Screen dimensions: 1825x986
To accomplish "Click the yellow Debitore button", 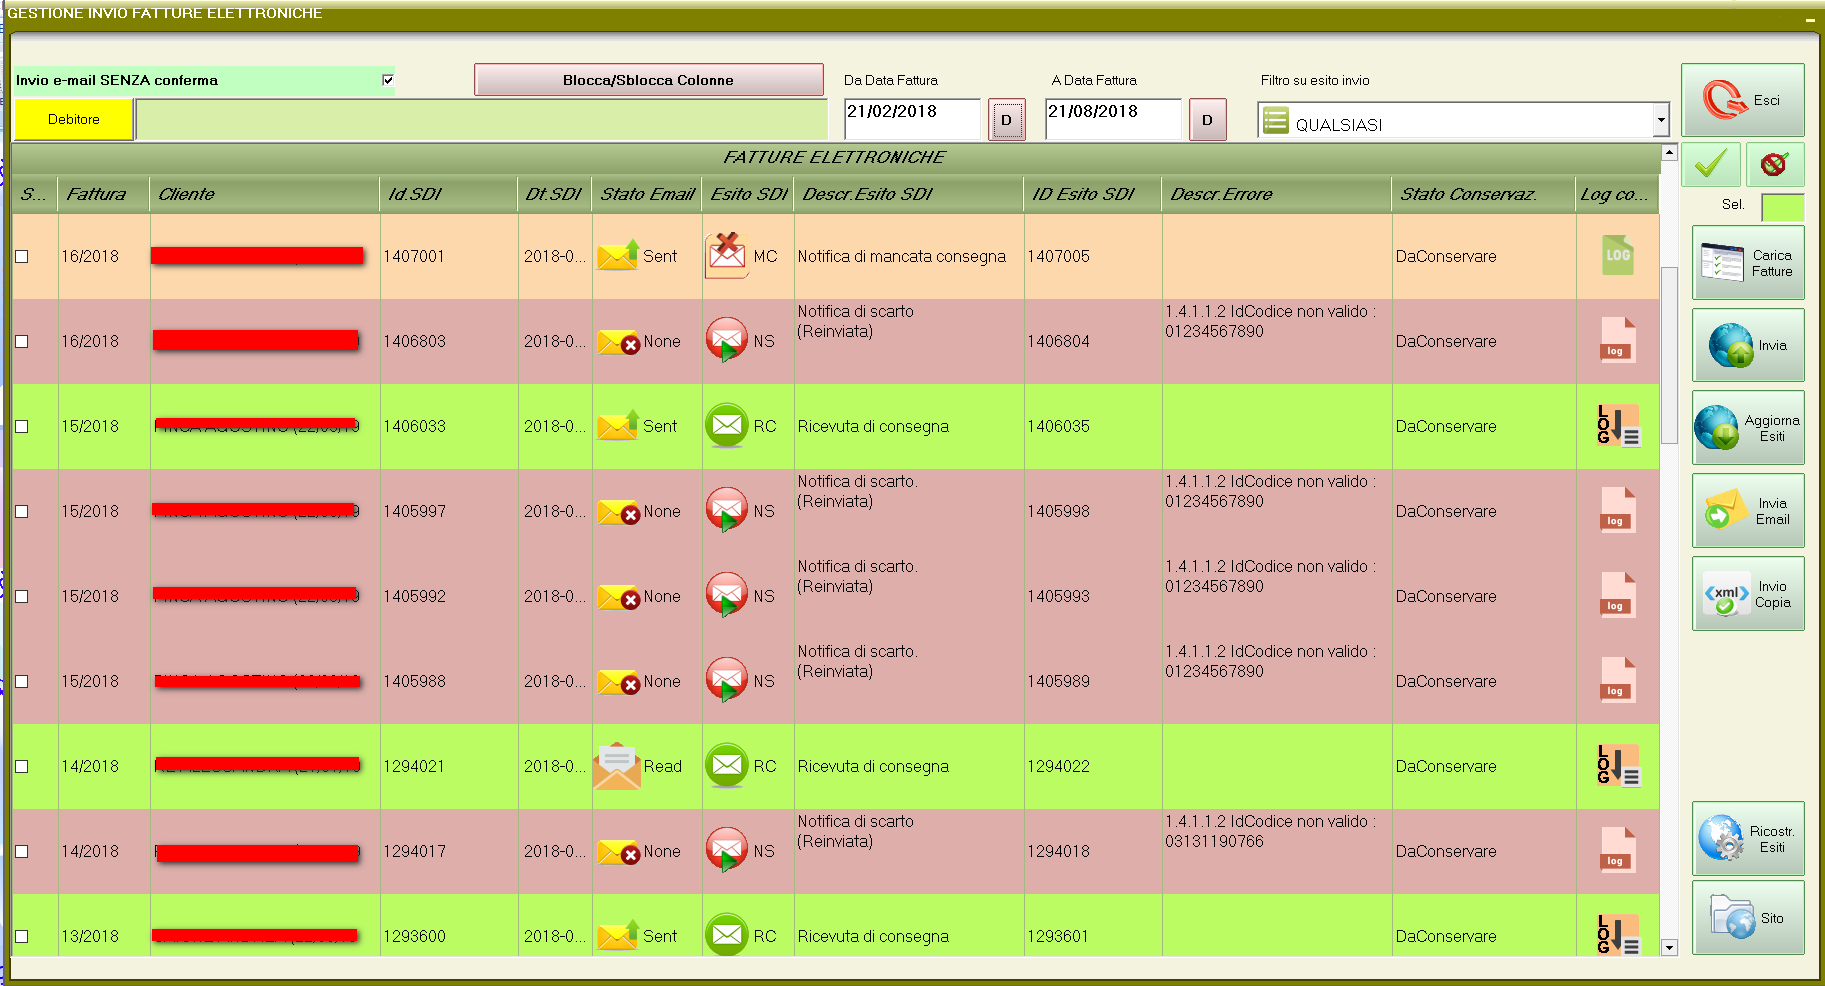I will coord(74,119).
